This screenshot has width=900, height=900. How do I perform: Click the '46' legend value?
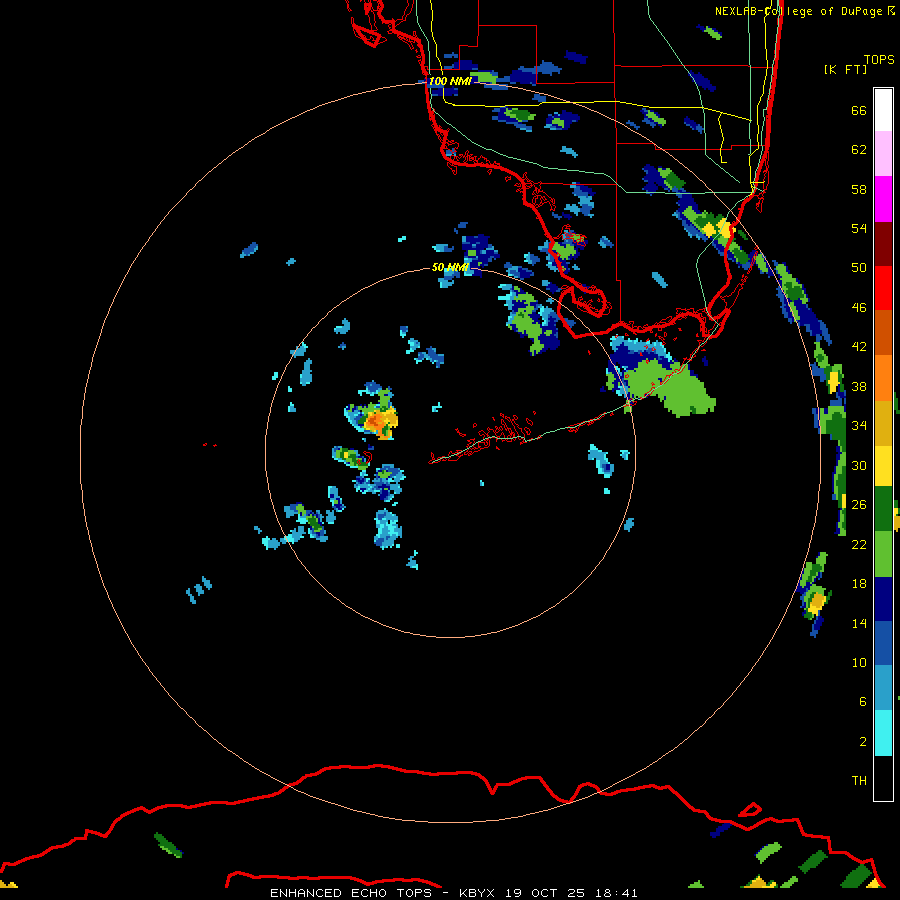tap(859, 308)
